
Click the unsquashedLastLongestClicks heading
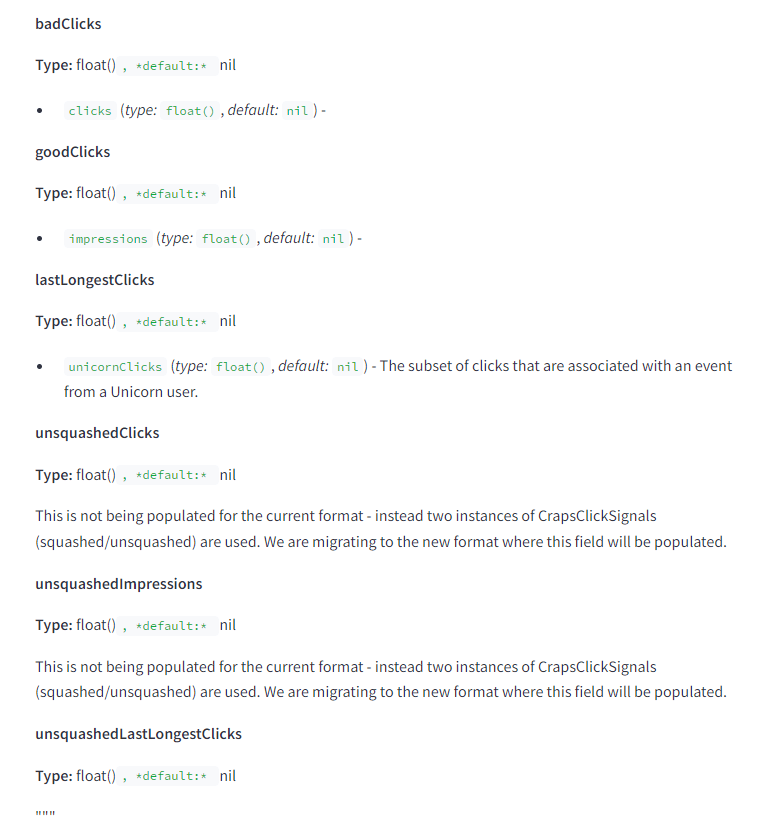(x=138, y=734)
